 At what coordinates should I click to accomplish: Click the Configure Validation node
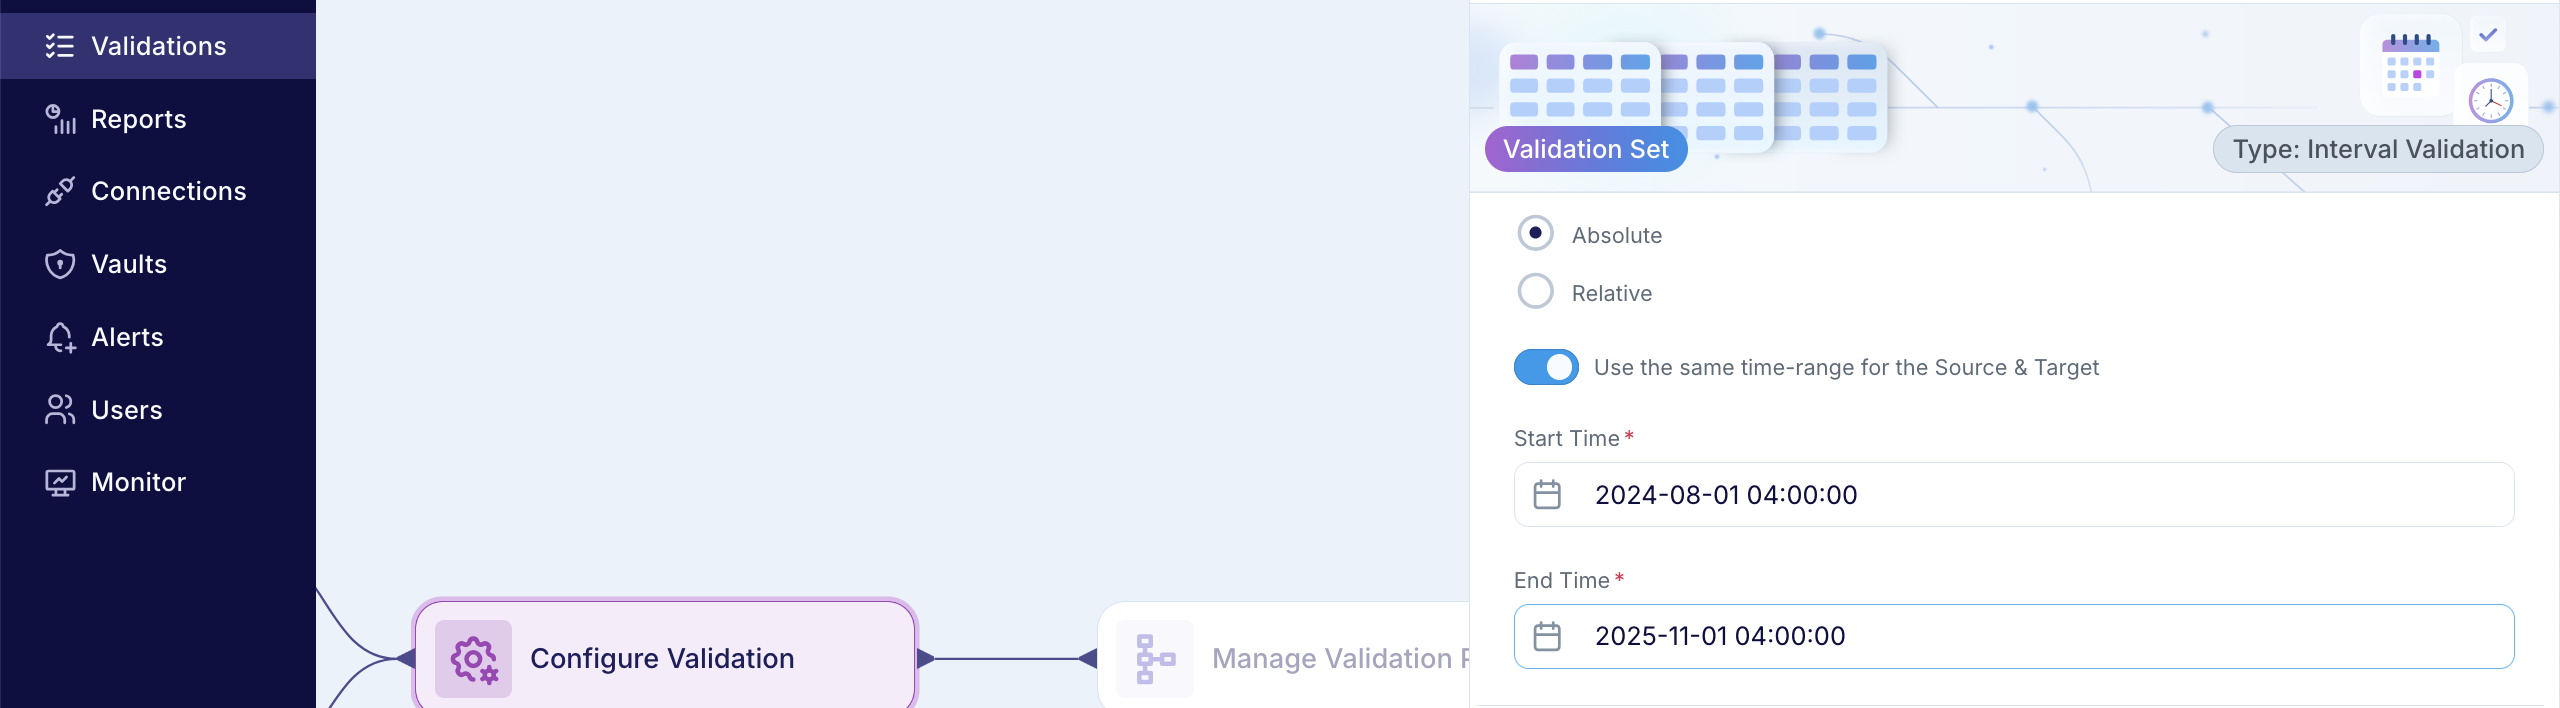click(663, 657)
